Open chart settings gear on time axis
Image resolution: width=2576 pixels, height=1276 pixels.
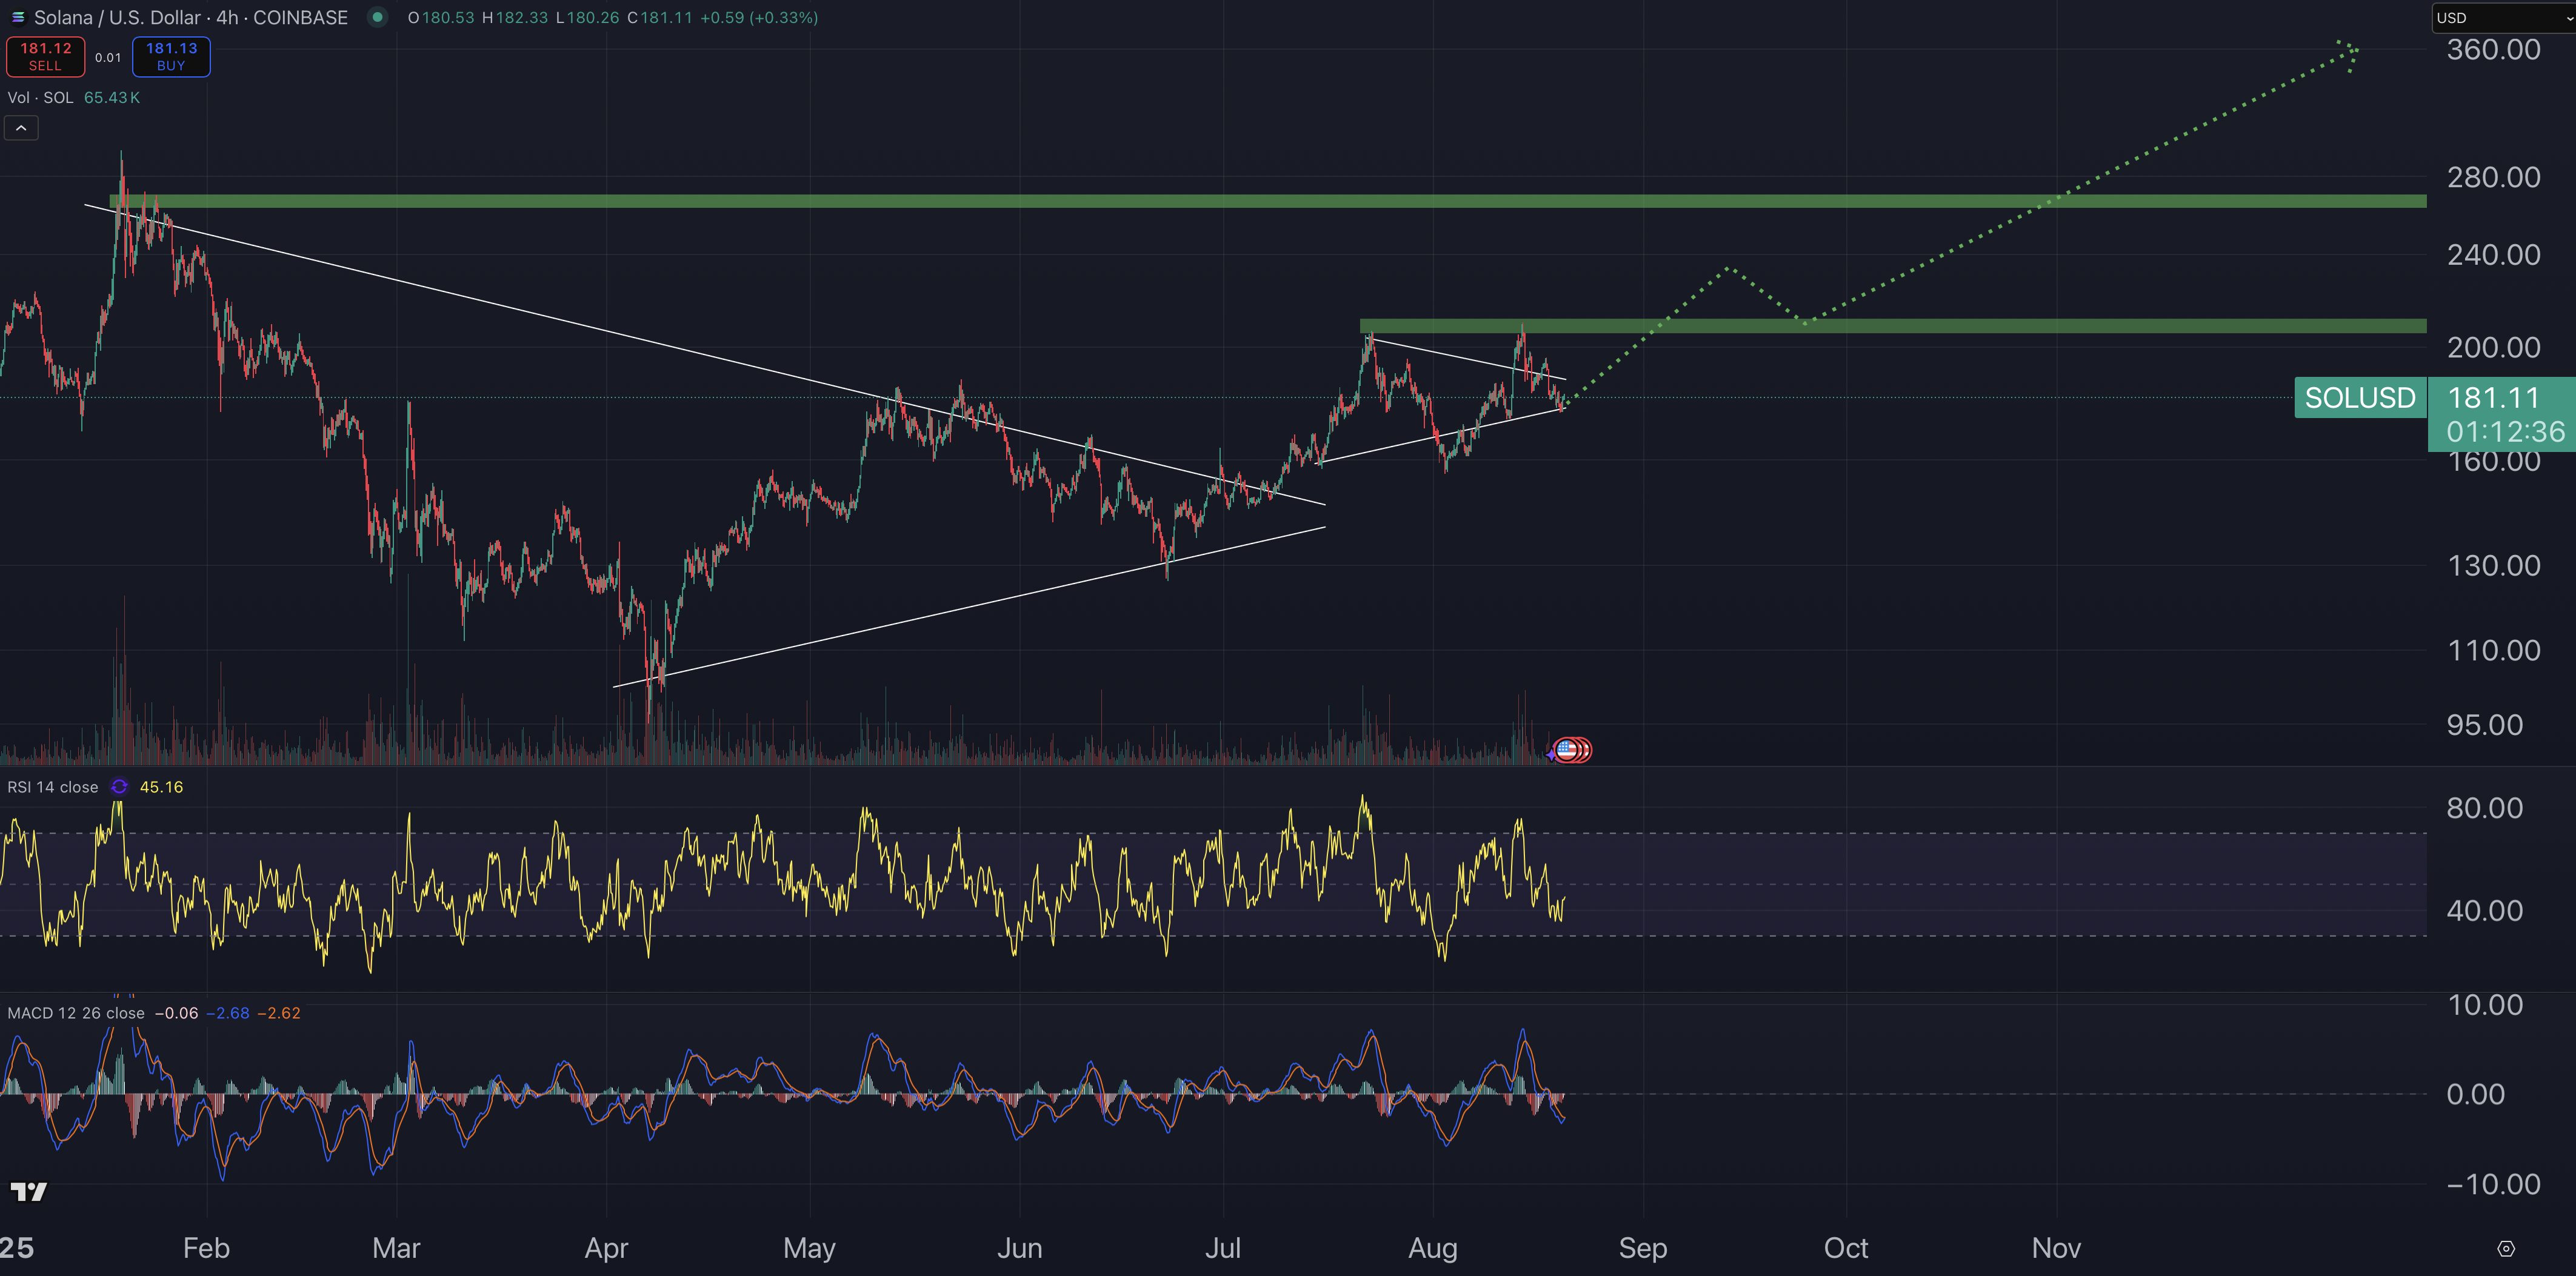(x=2505, y=1248)
